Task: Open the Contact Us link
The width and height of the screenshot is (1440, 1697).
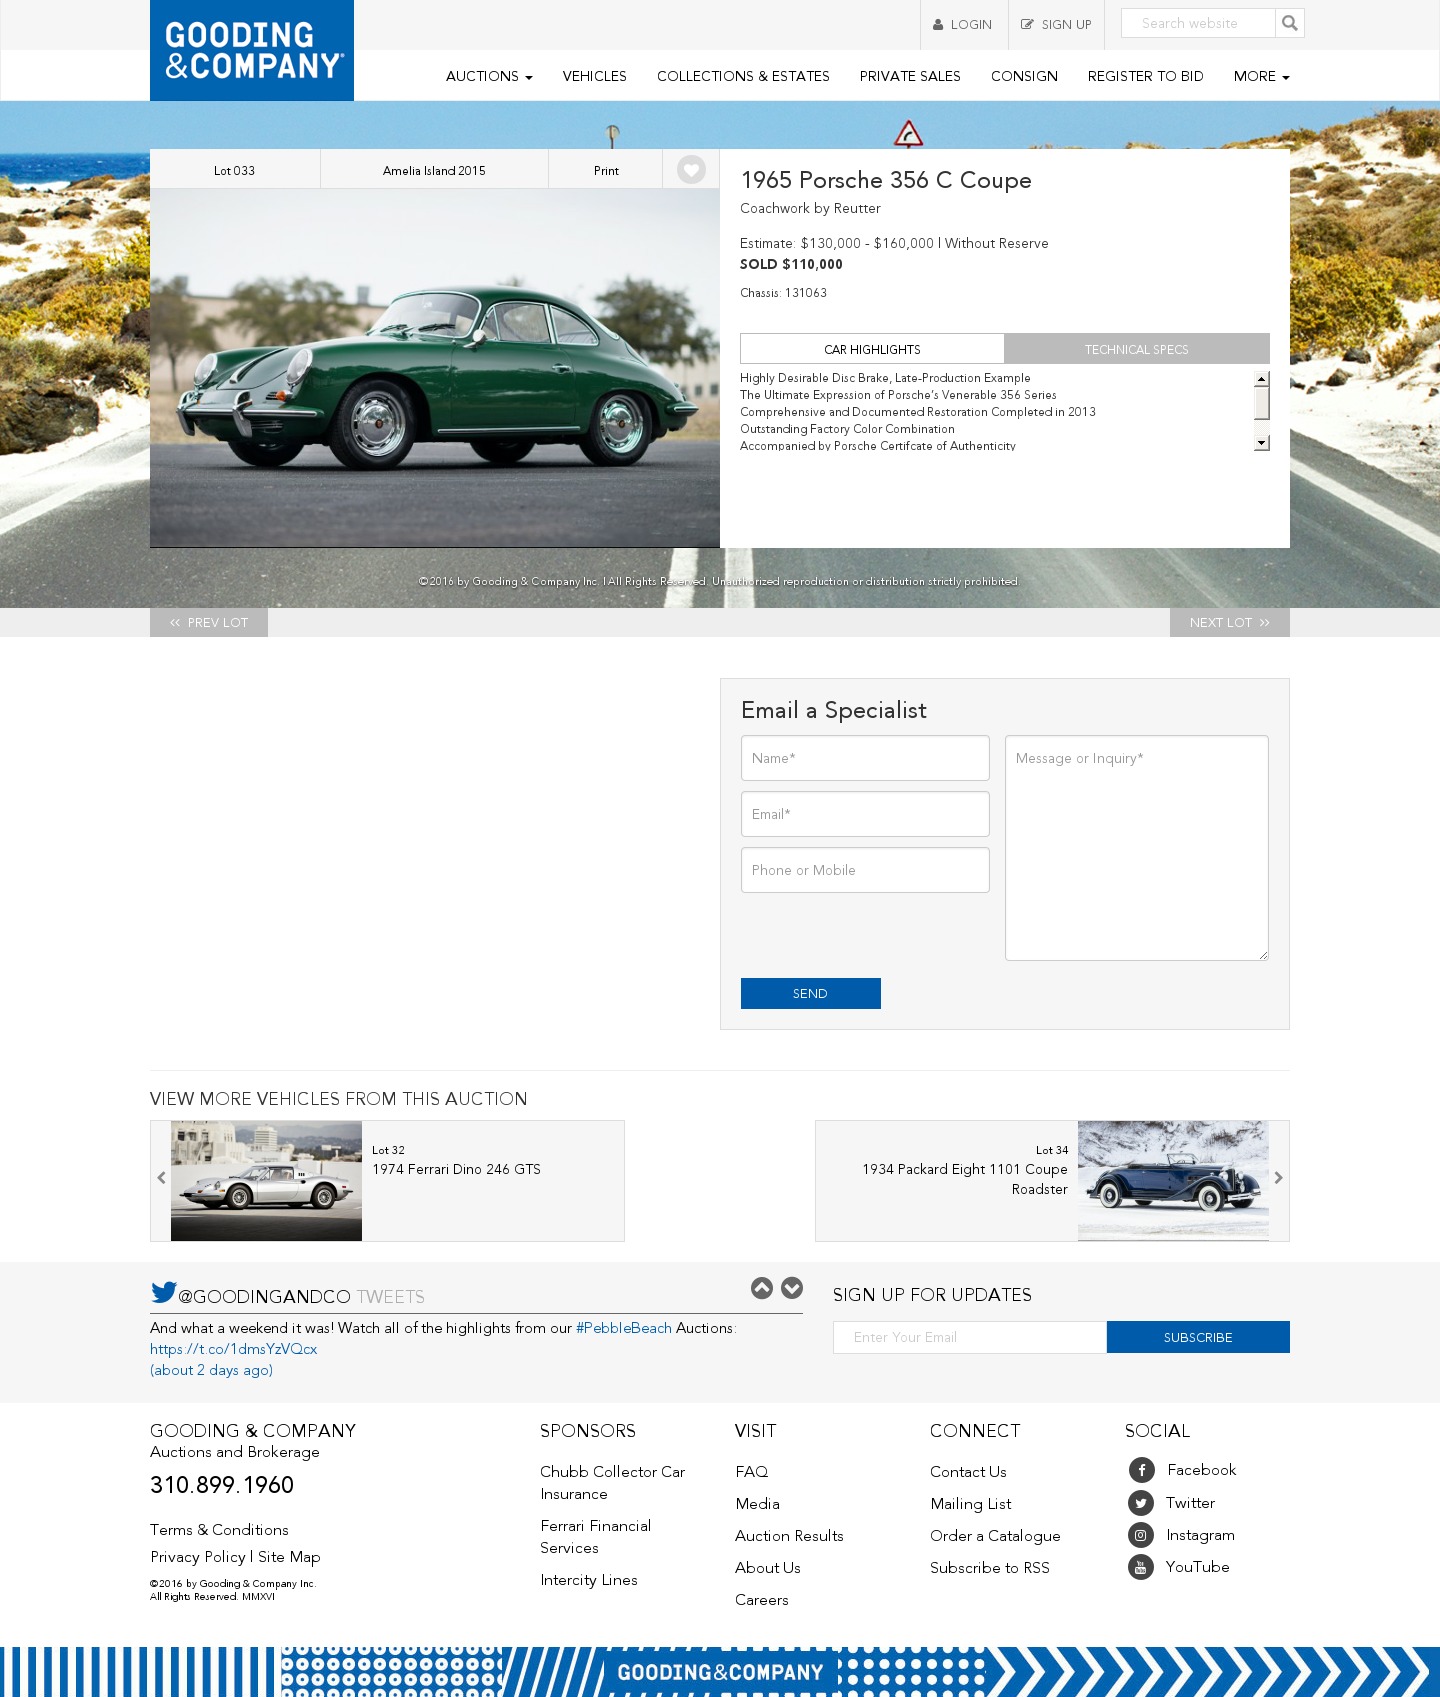Action: click(x=968, y=1472)
